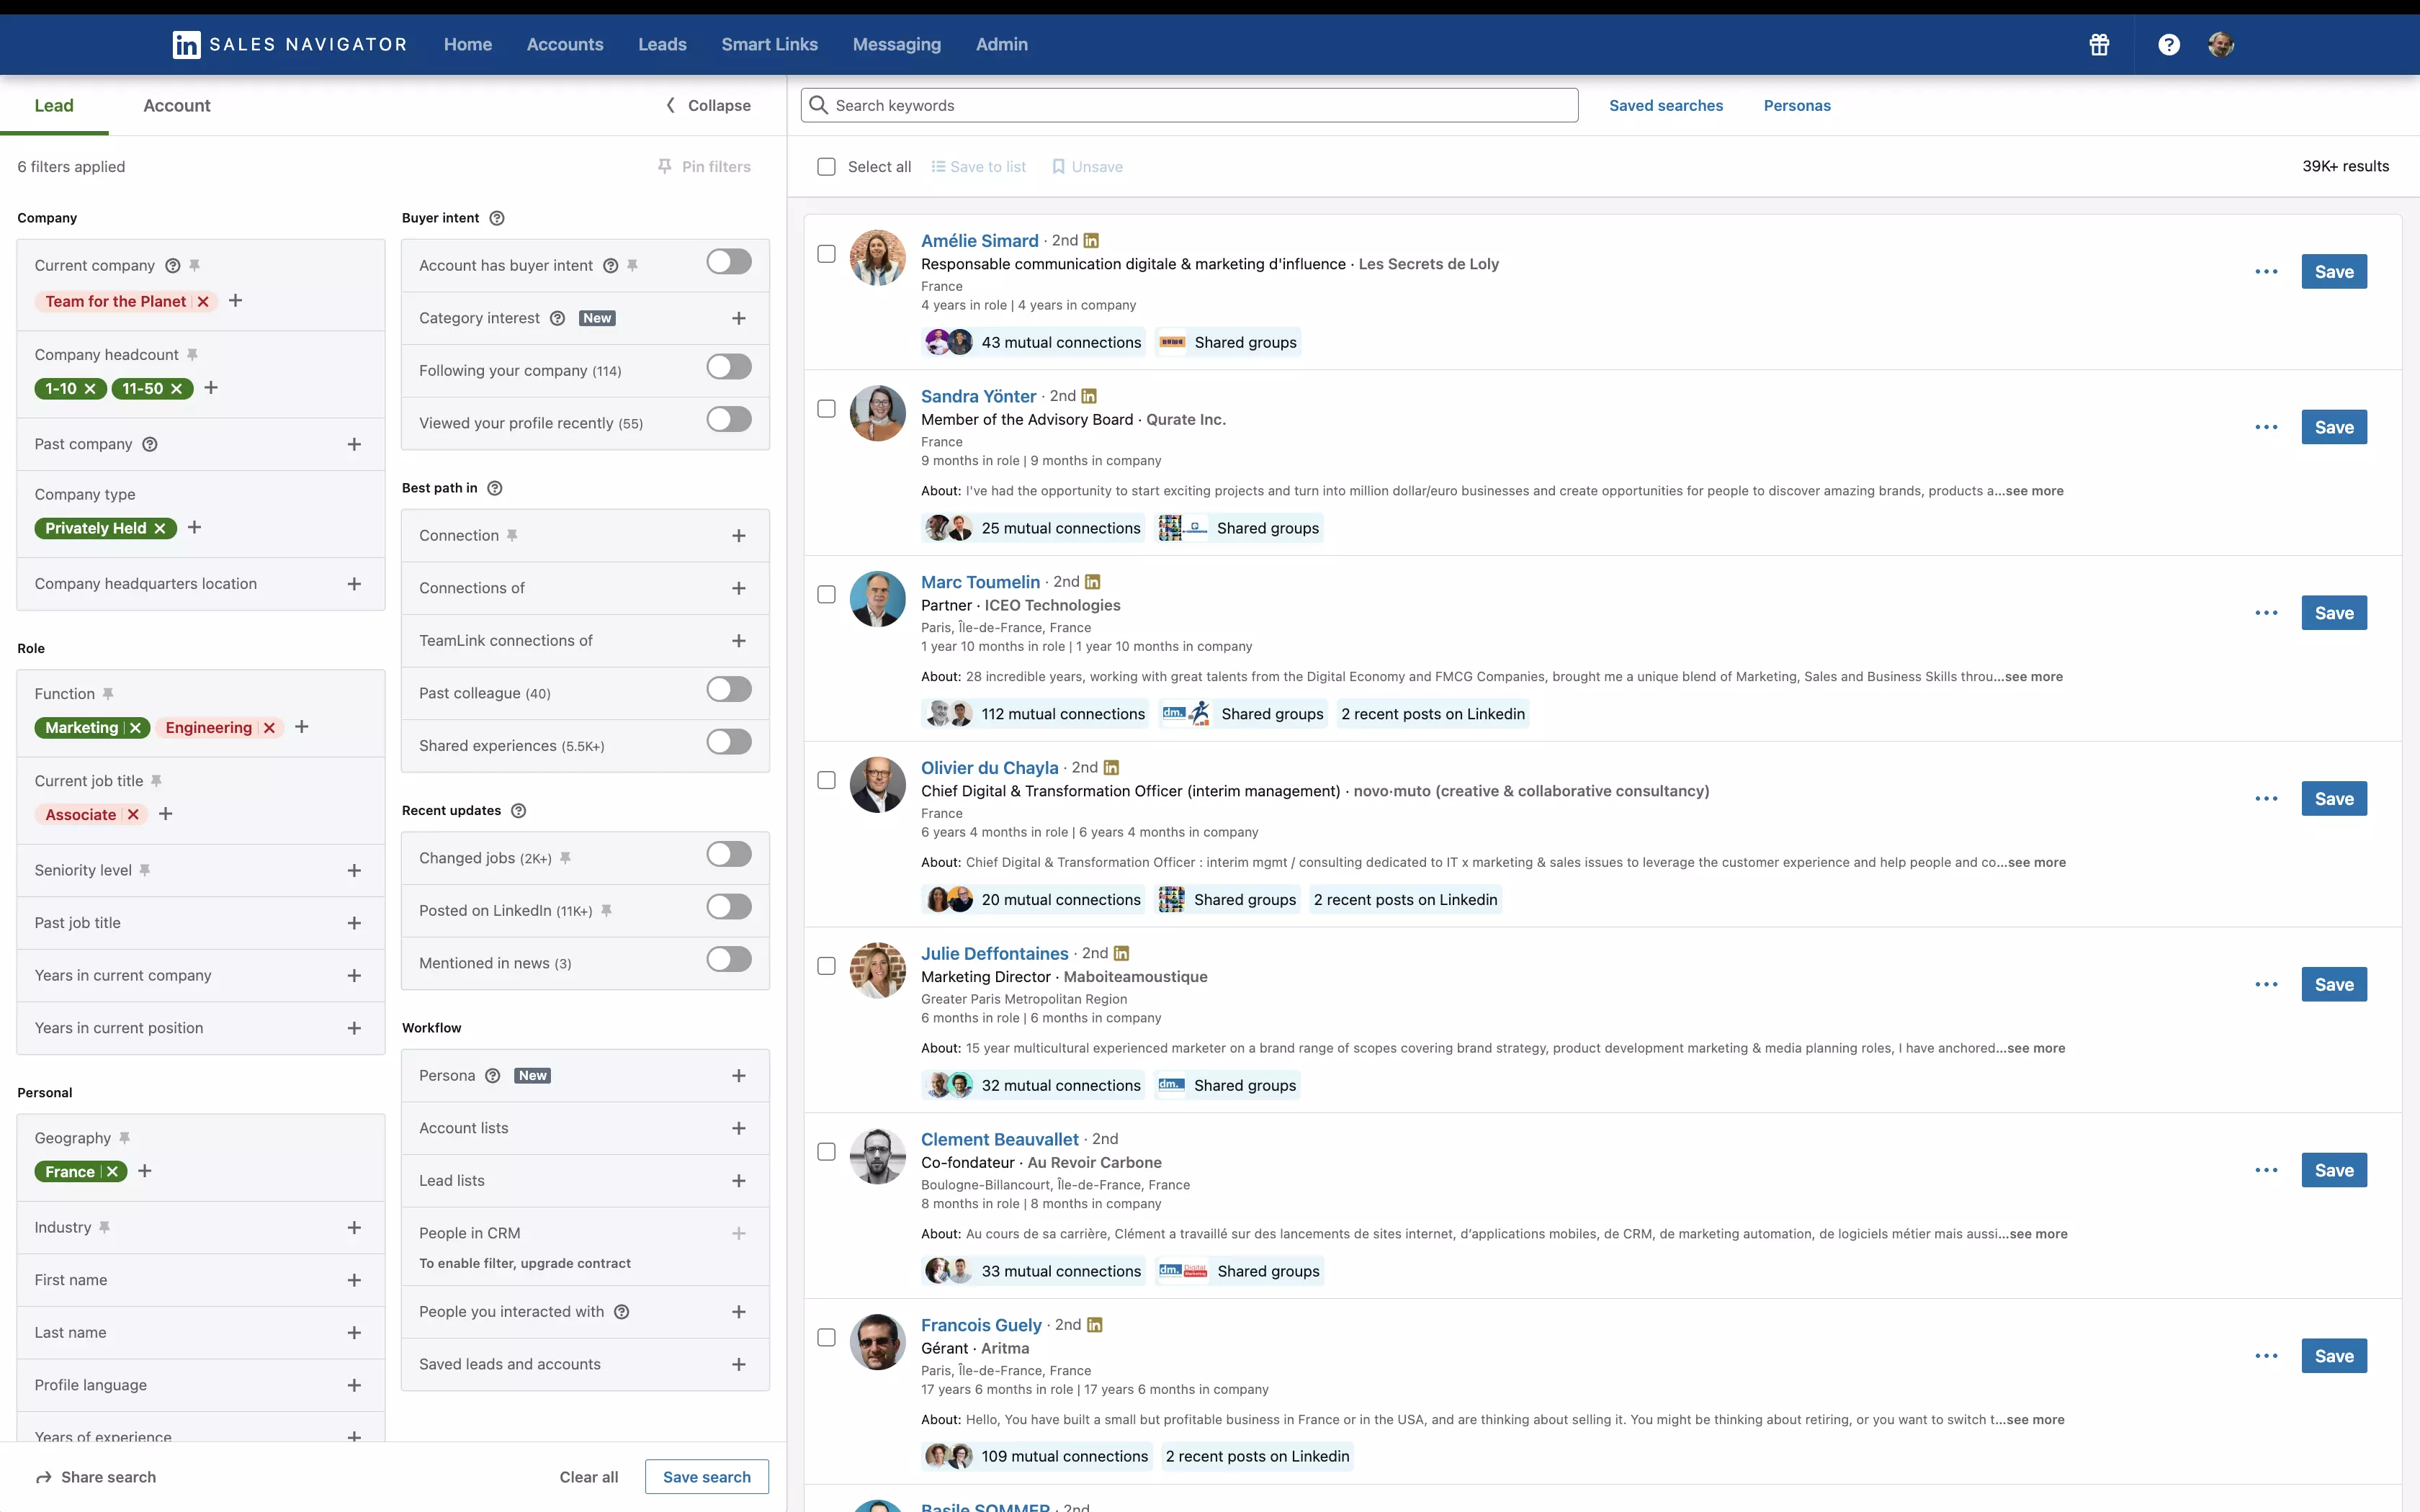The height and width of the screenshot is (1512, 2420).
Task: Check the Select all checkbox
Action: coord(826,166)
